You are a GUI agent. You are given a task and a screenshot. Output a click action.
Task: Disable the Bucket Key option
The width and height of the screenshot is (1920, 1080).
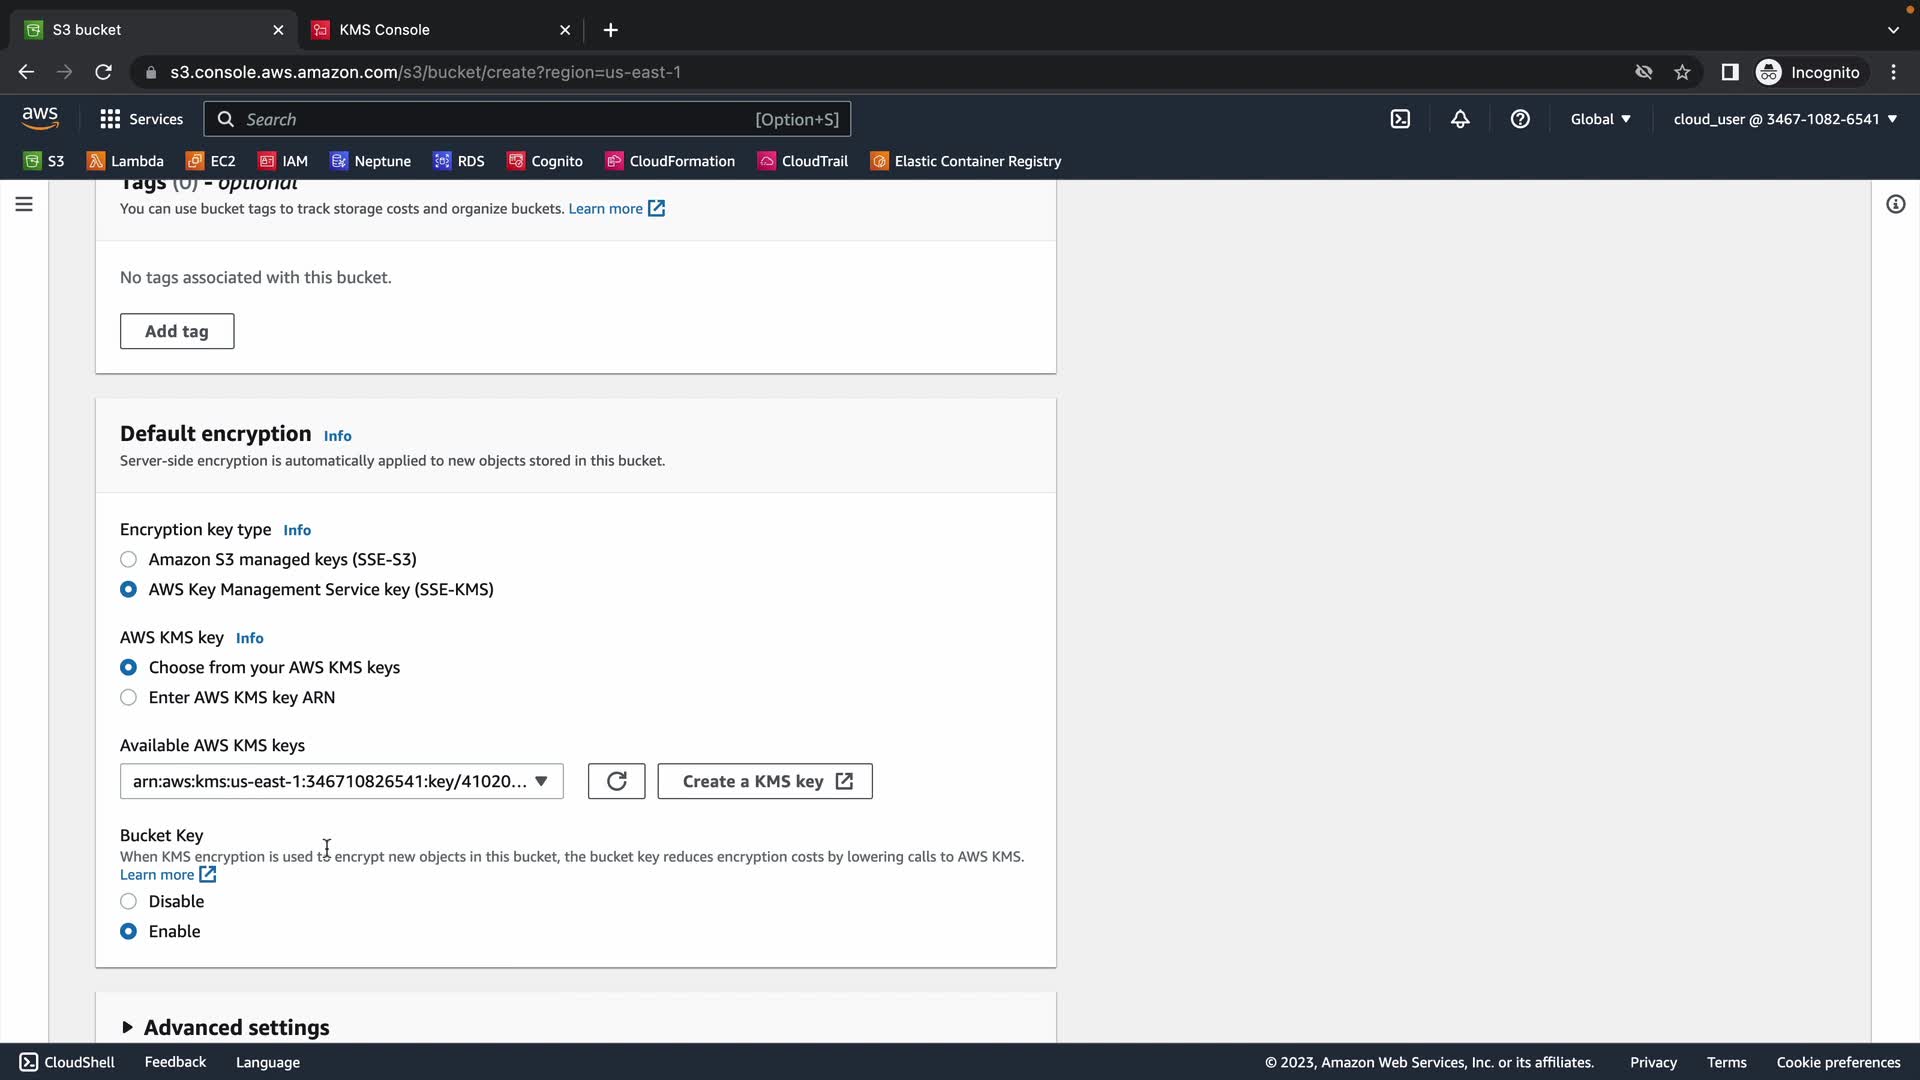[x=129, y=901]
